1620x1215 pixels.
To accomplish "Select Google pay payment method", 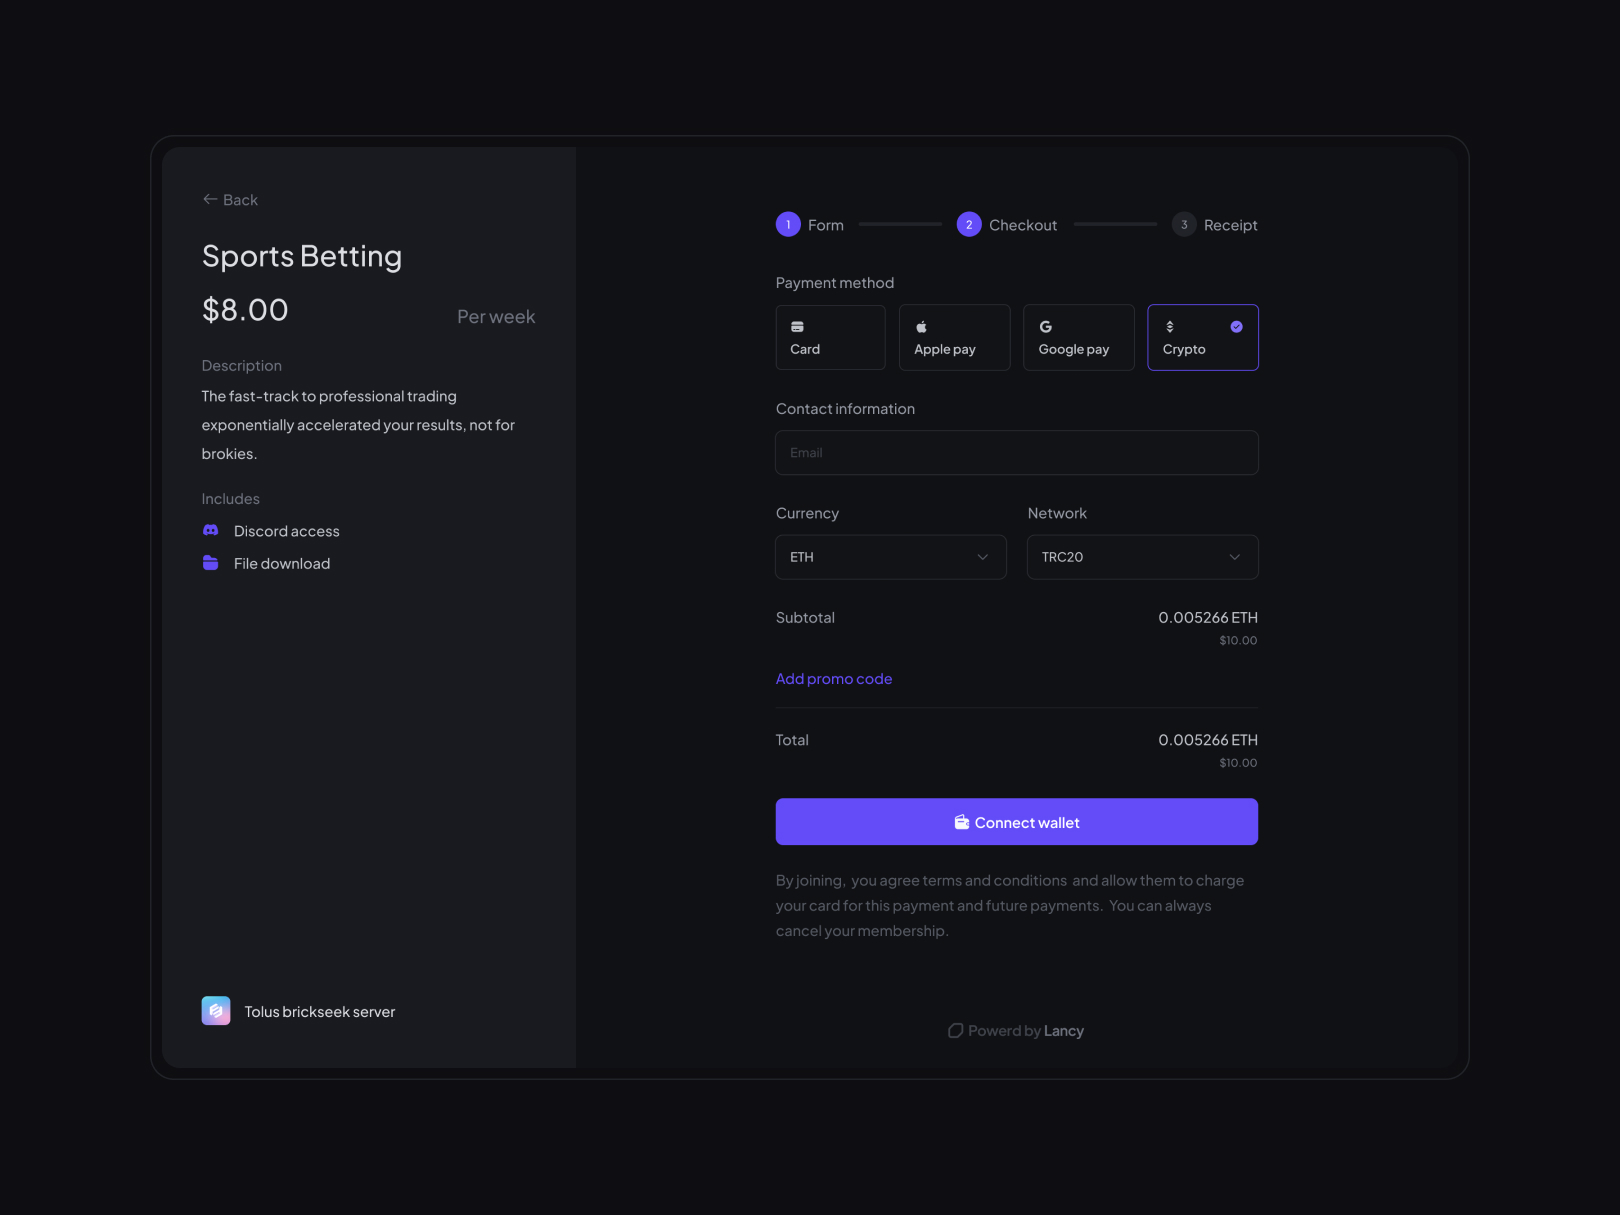I will (x=1078, y=337).
